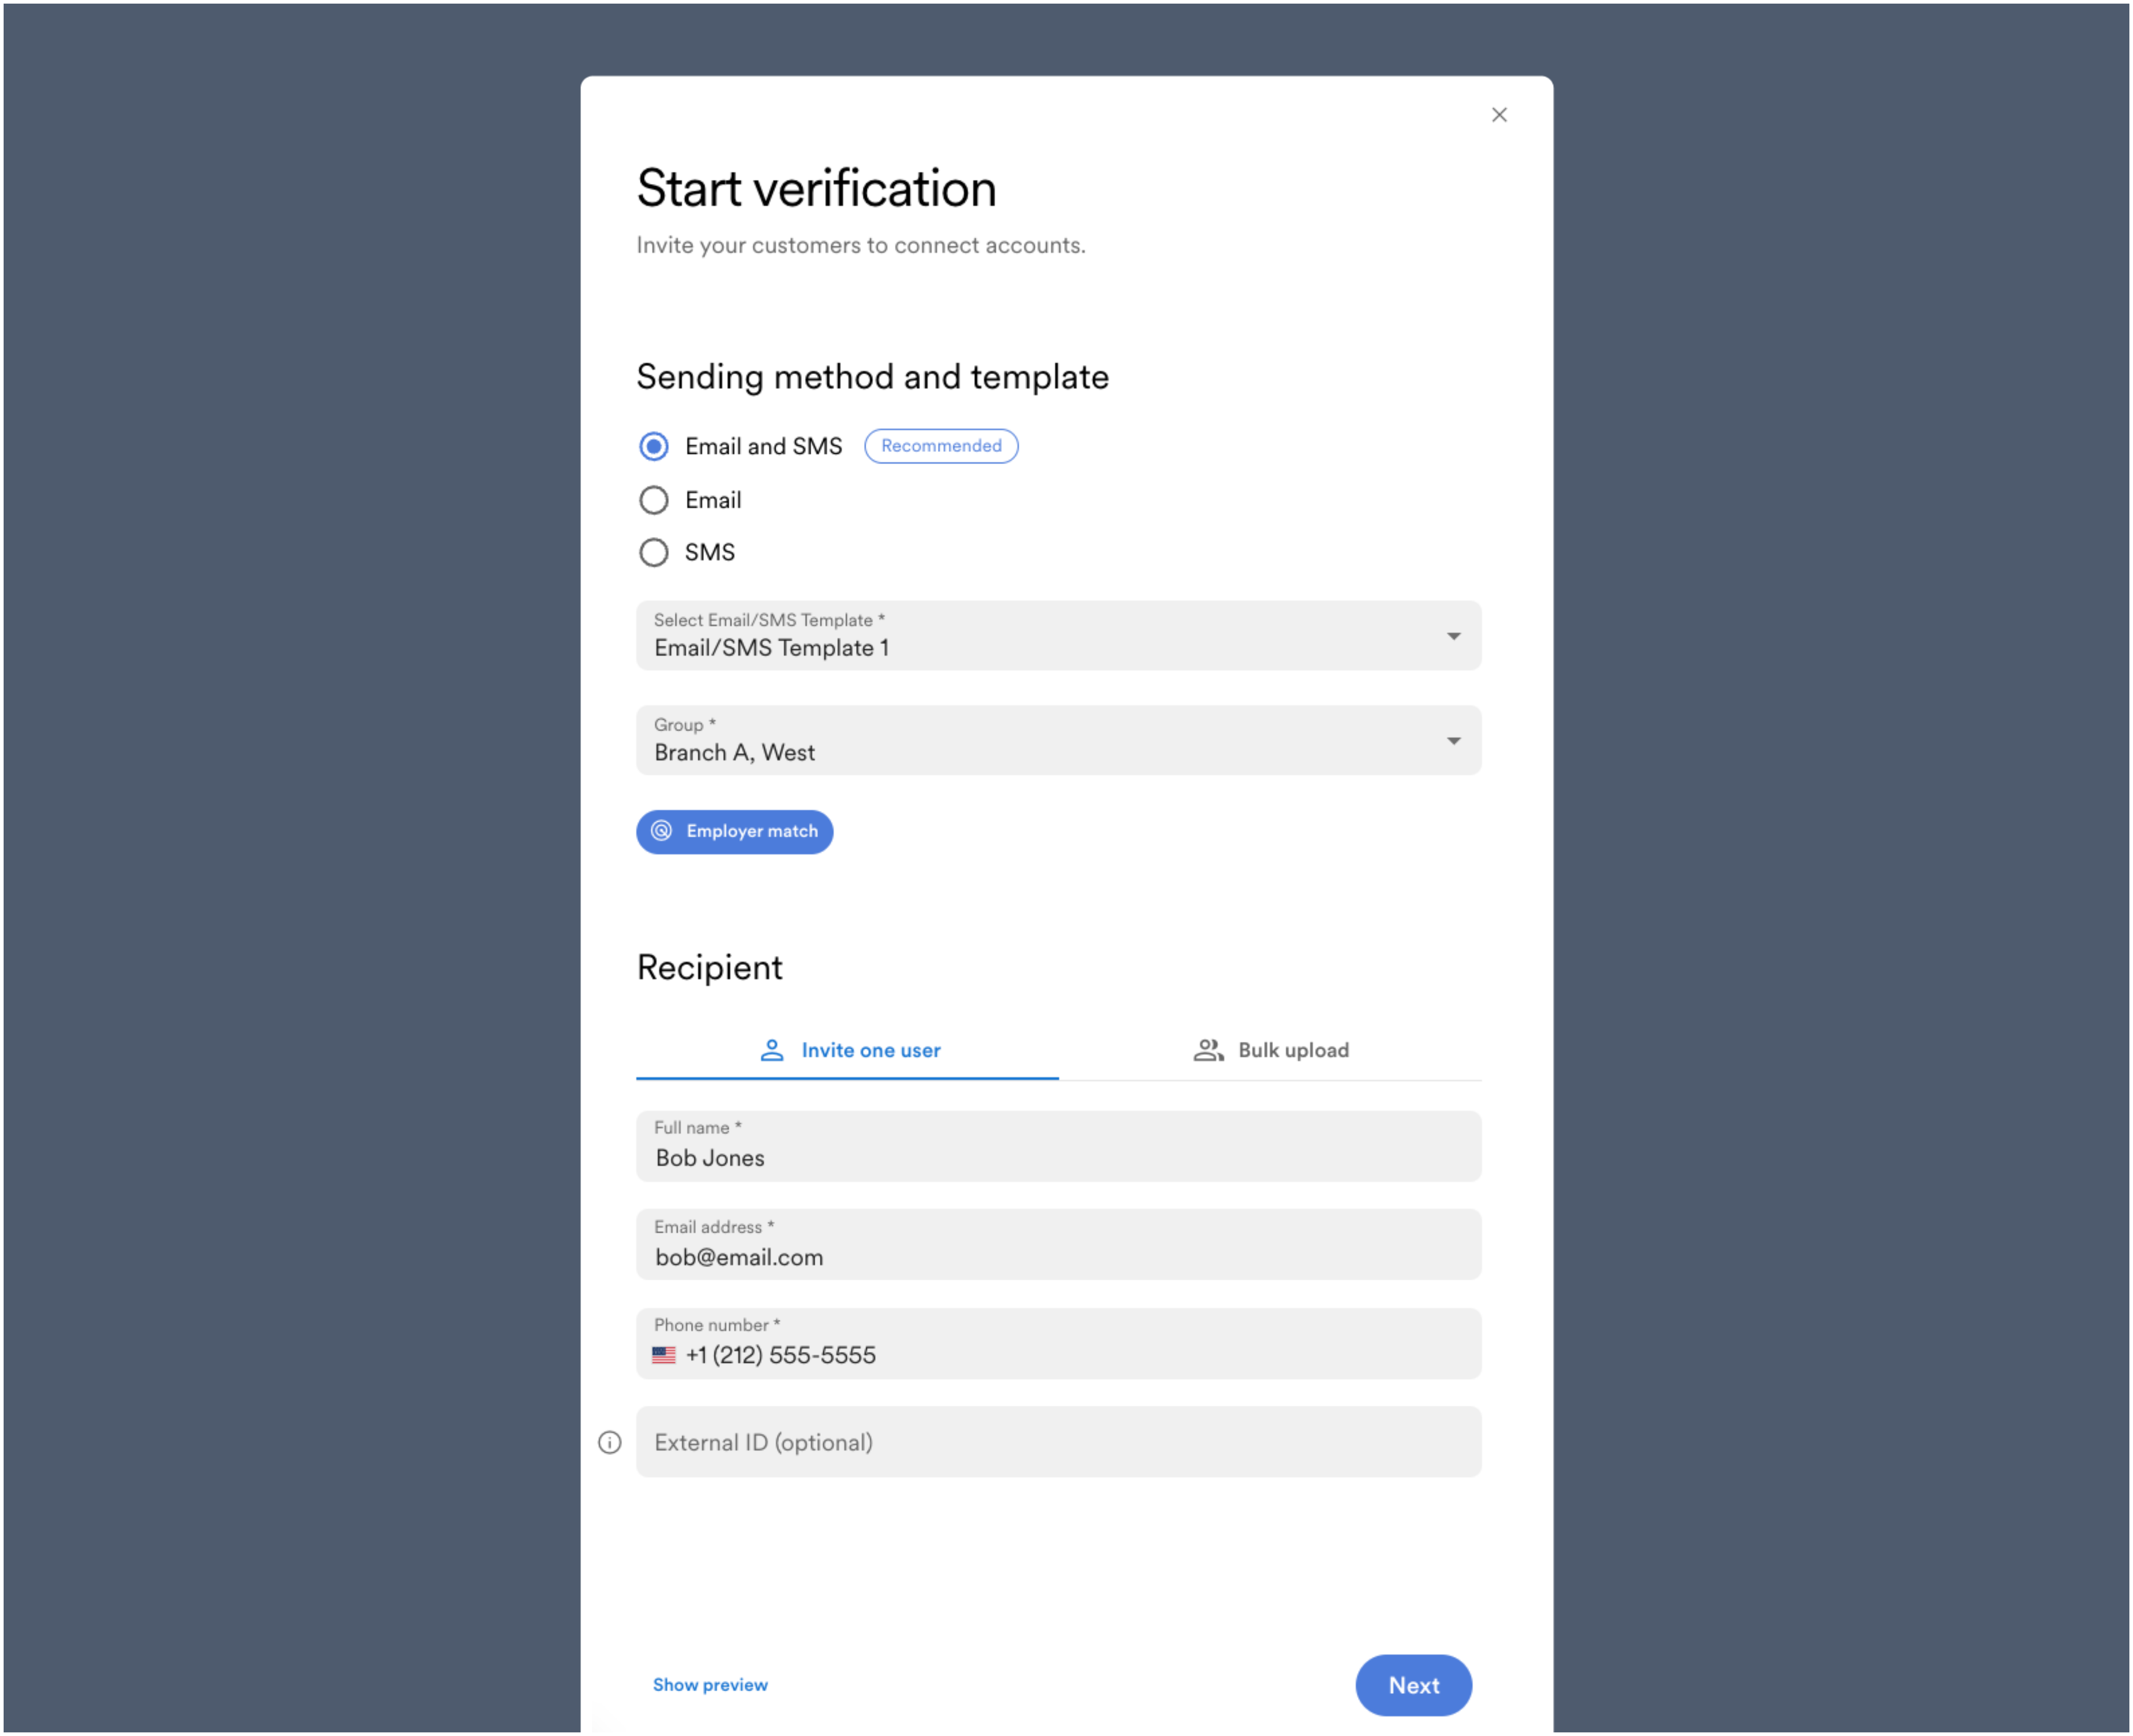Click the info icon next to External ID

[x=609, y=1443]
